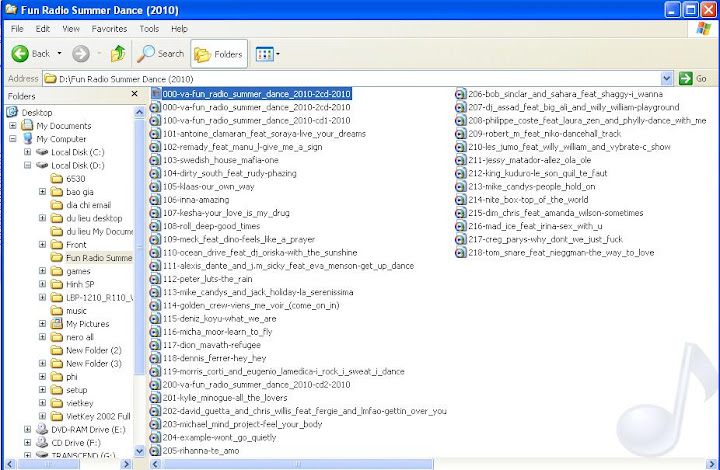Select the 205-rihanna-te_amo file icon

tap(155, 451)
